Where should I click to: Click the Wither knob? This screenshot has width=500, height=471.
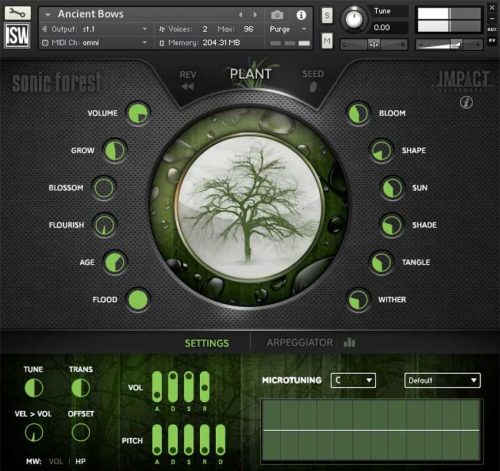[358, 300]
